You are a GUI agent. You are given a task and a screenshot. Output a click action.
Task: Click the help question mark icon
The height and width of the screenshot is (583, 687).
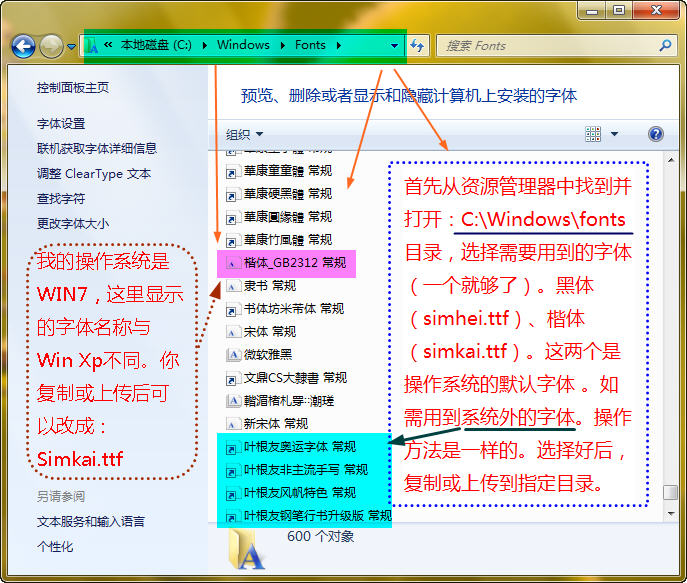coord(655,134)
